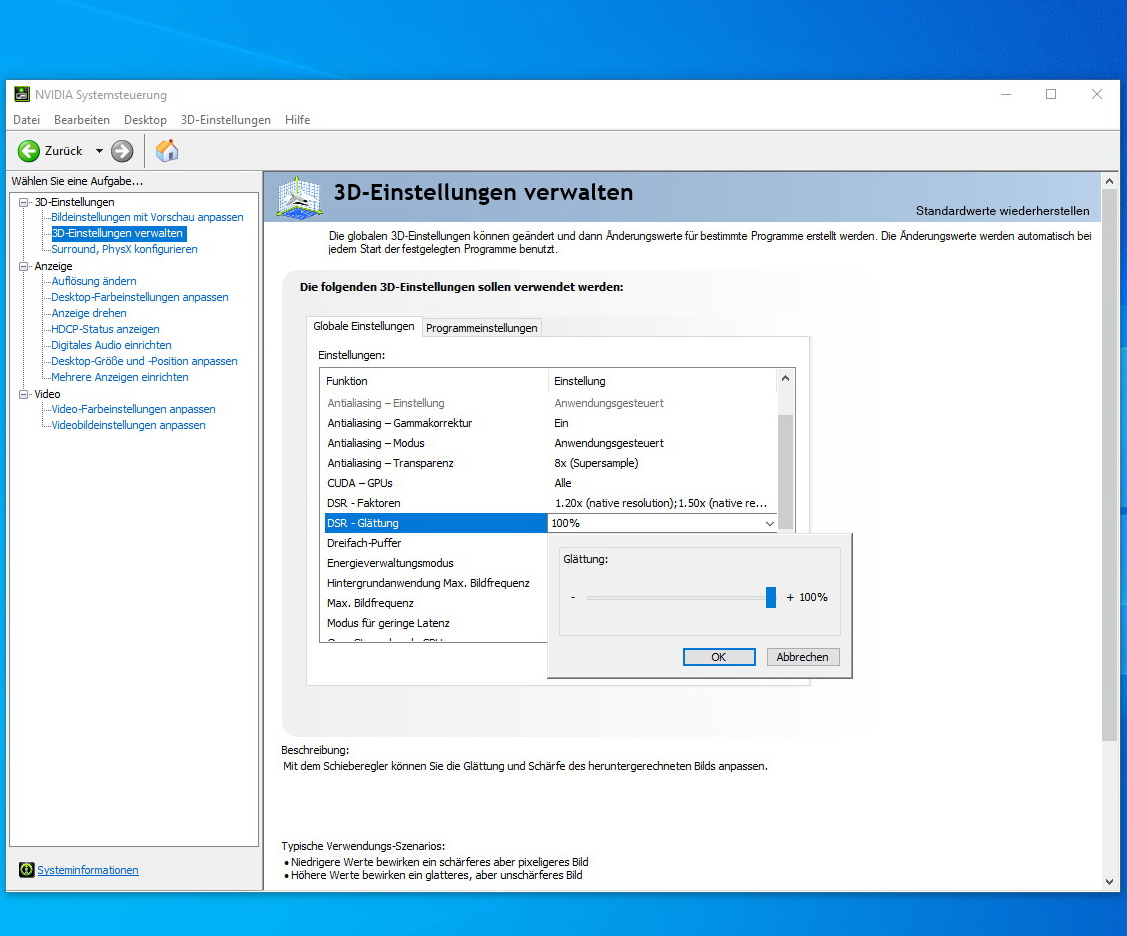Select the Dreifach-Puffer setting row
Viewport: 1127px width, 936px height.
tap(364, 543)
